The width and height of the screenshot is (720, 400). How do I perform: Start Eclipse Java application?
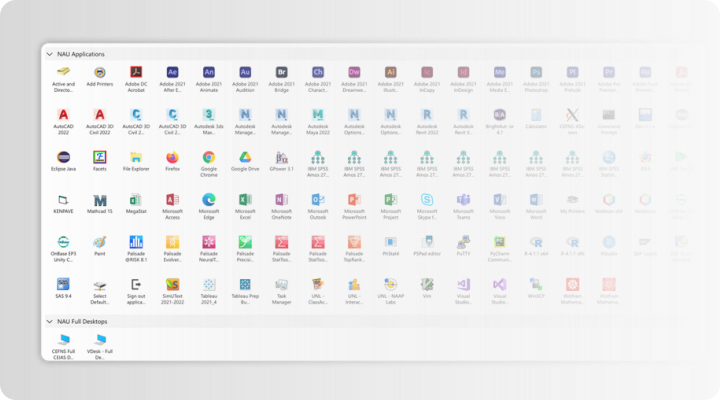[x=64, y=158]
